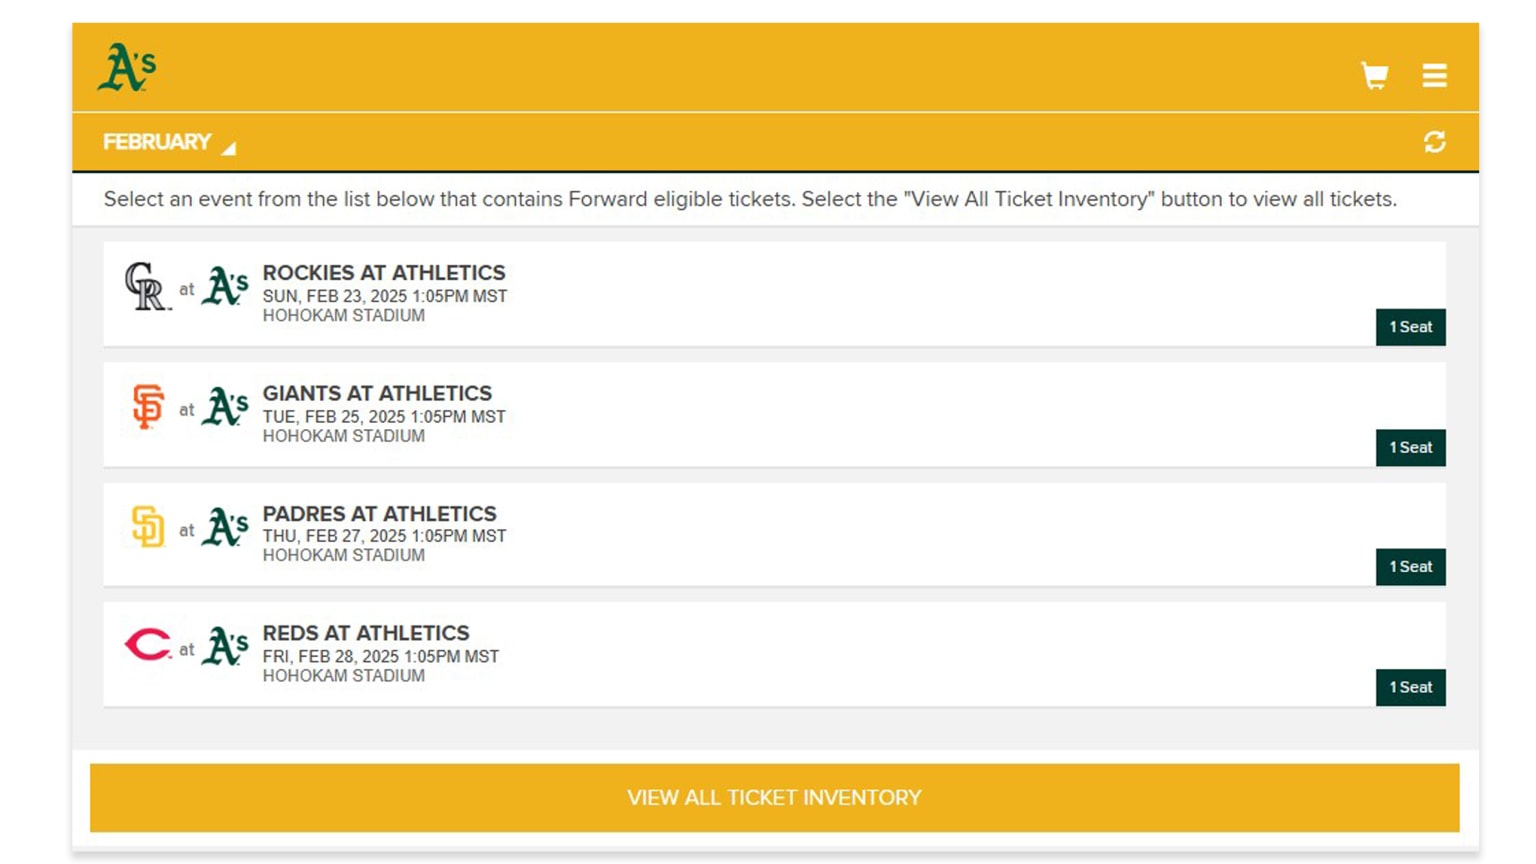Select the 1 Seat badge on the Giants game

(1410, 447)
